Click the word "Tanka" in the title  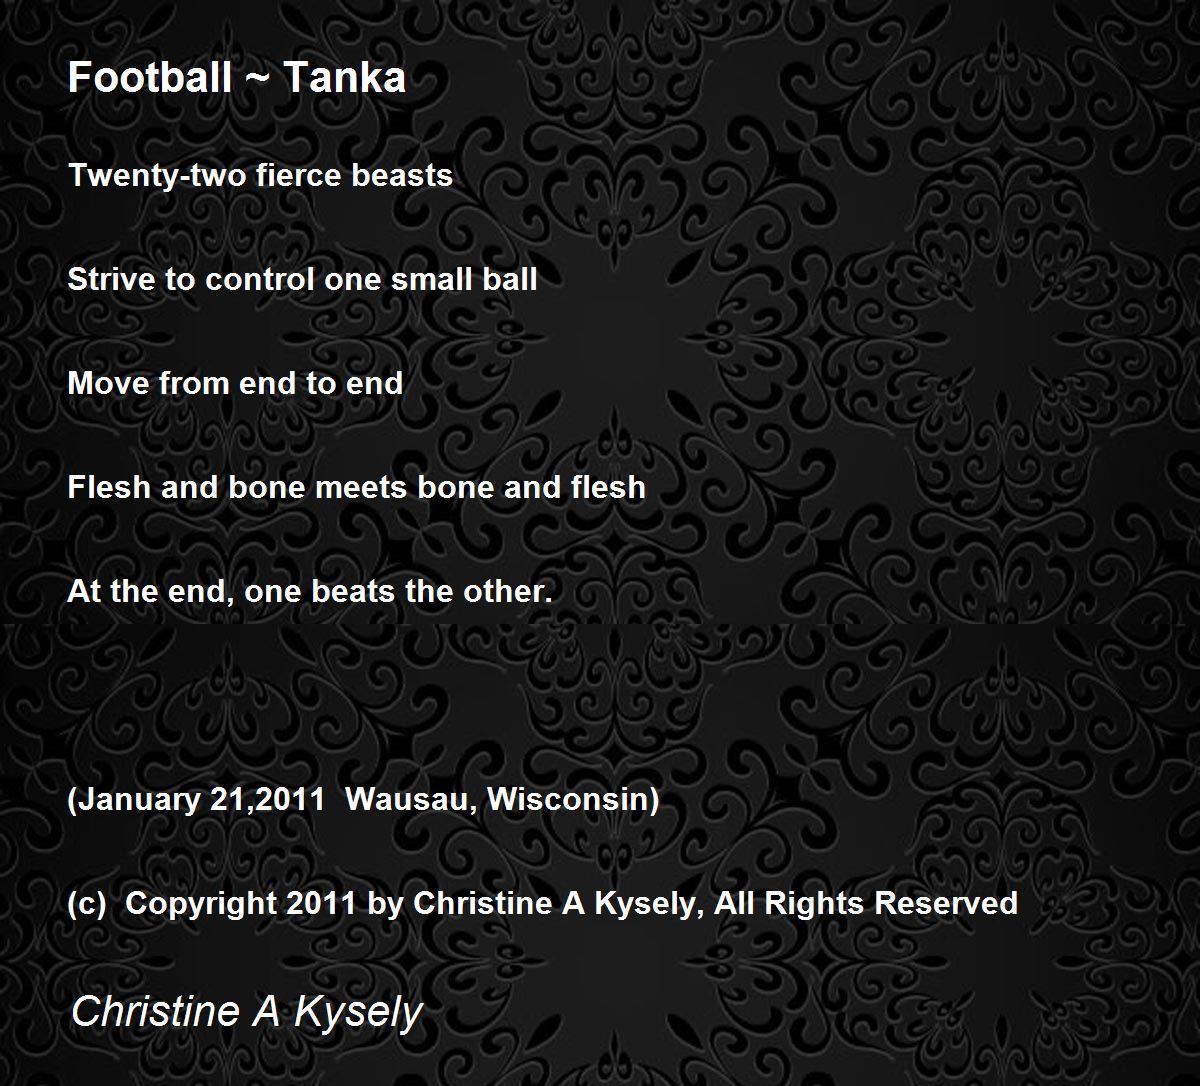click(x=344, y=78)
